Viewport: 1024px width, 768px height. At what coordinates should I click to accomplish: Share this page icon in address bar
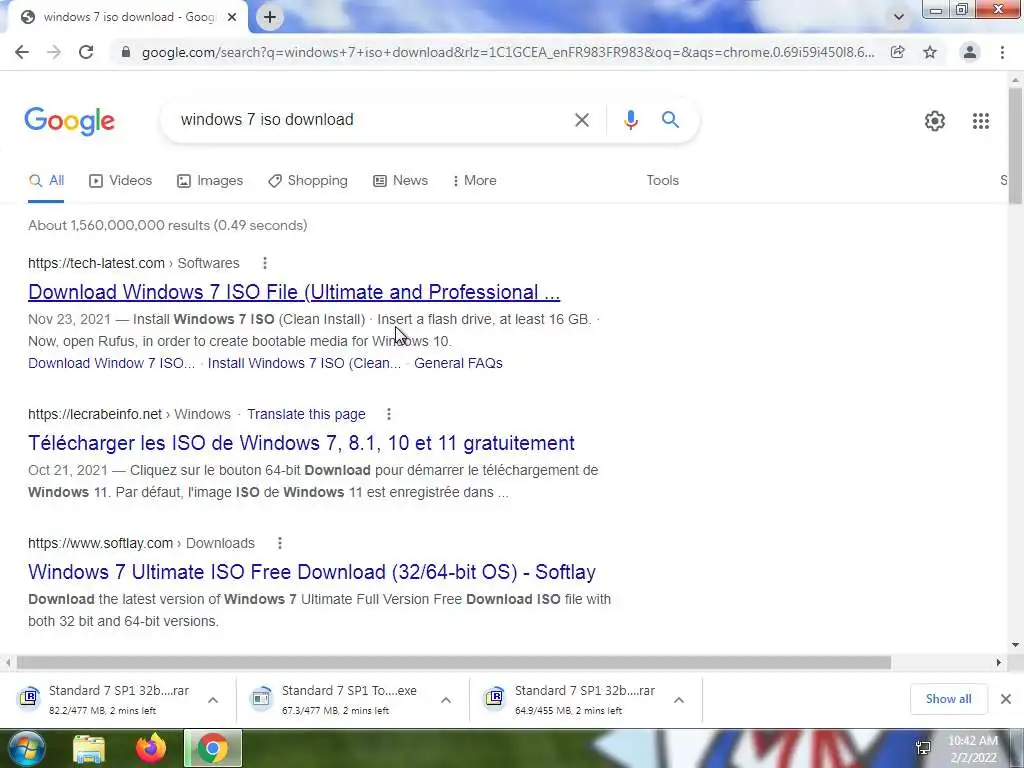point(898,52)
